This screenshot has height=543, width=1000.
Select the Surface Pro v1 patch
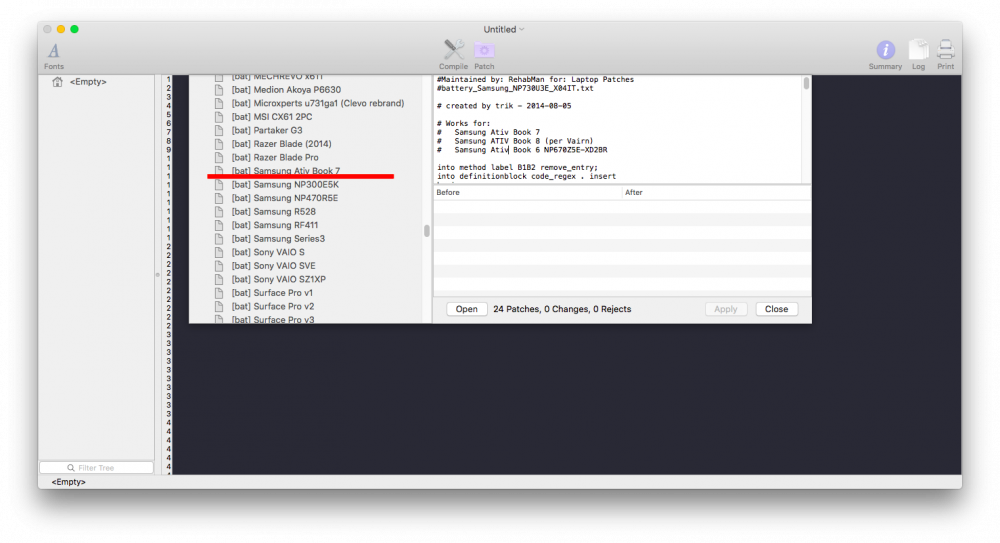272,293
